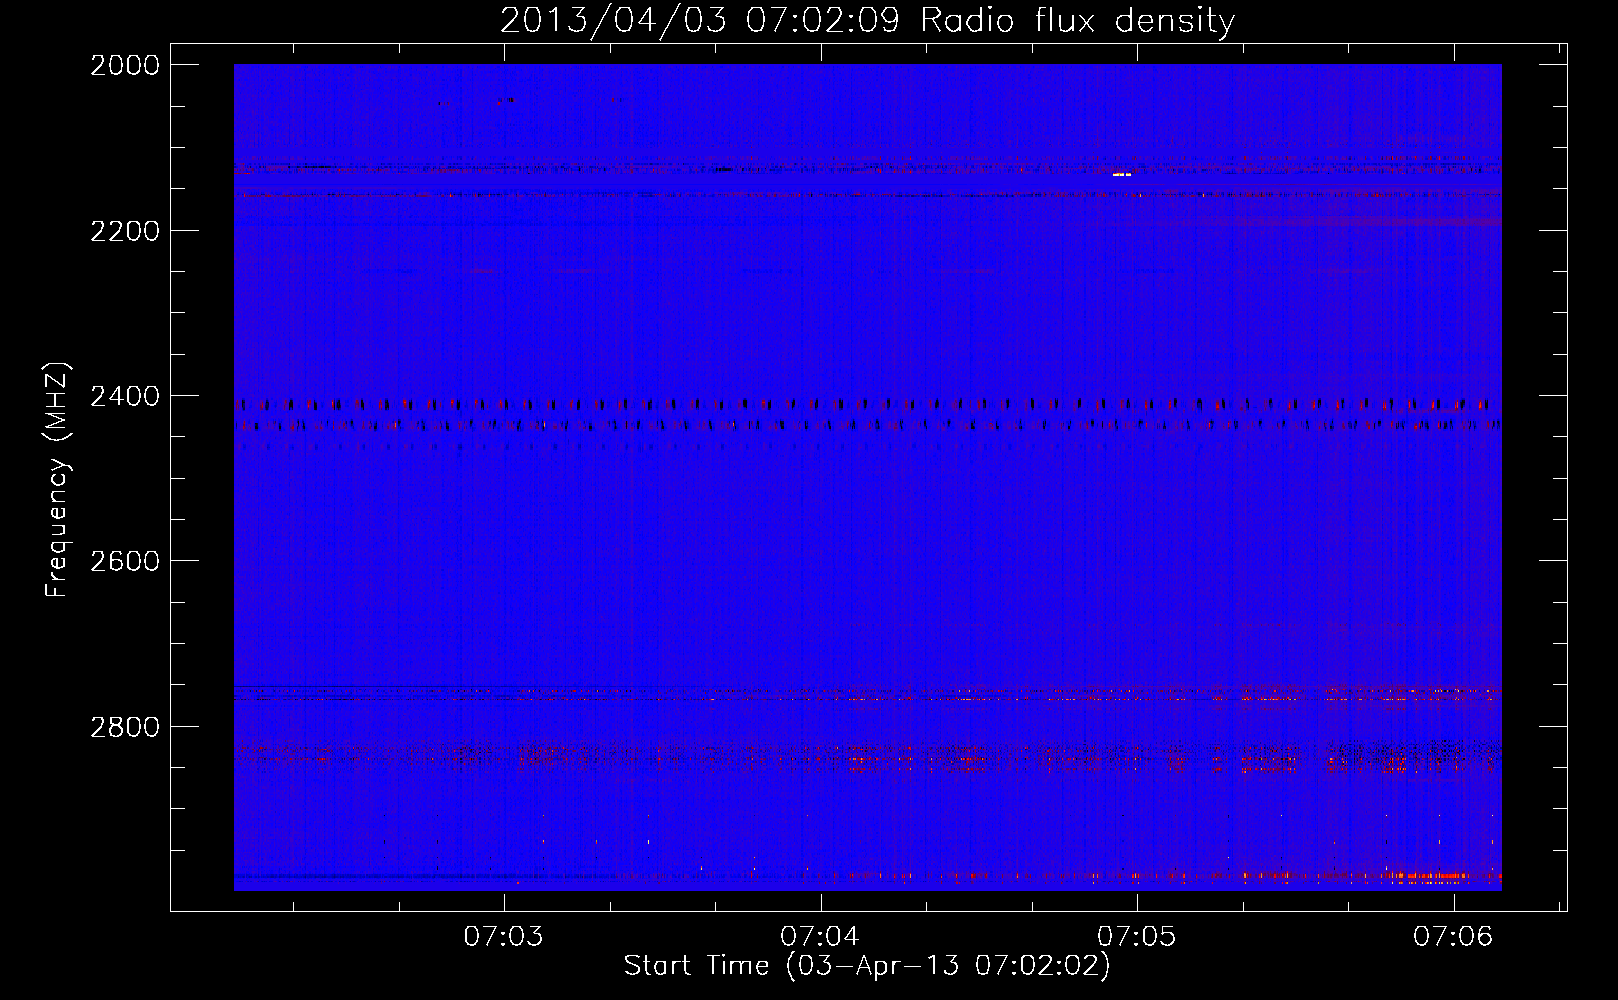The image size is (1618, 1000).
Task: Click the white saturated mark near 07:05
Action: click(x=1122, y=174)
